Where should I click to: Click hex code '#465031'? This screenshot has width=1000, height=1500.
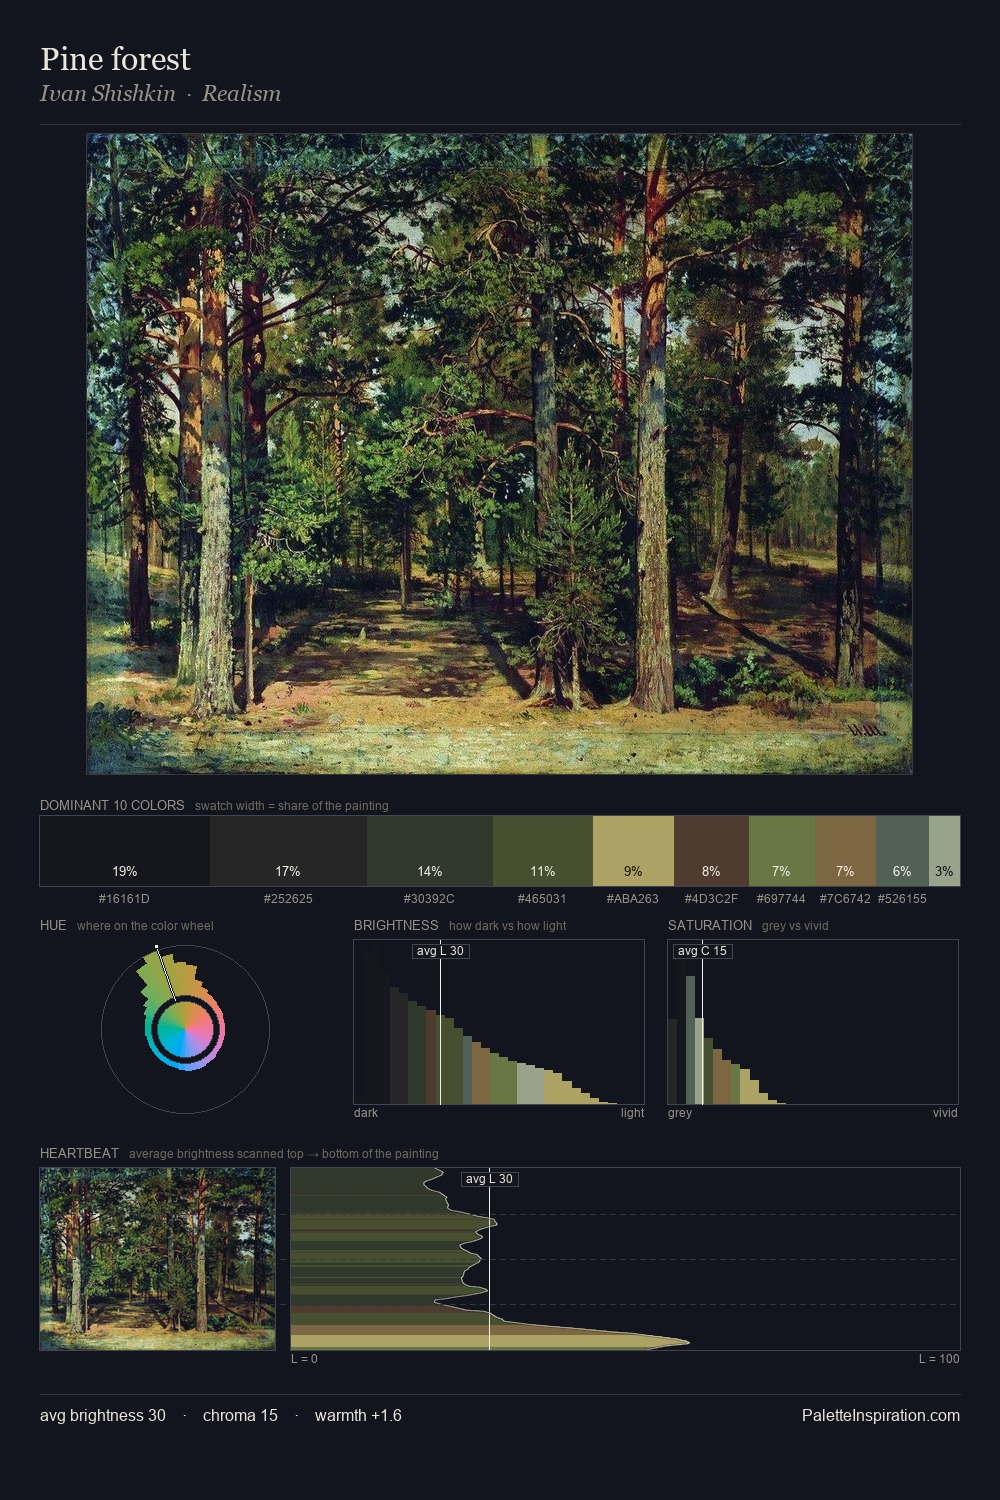(x=542, y=898)
